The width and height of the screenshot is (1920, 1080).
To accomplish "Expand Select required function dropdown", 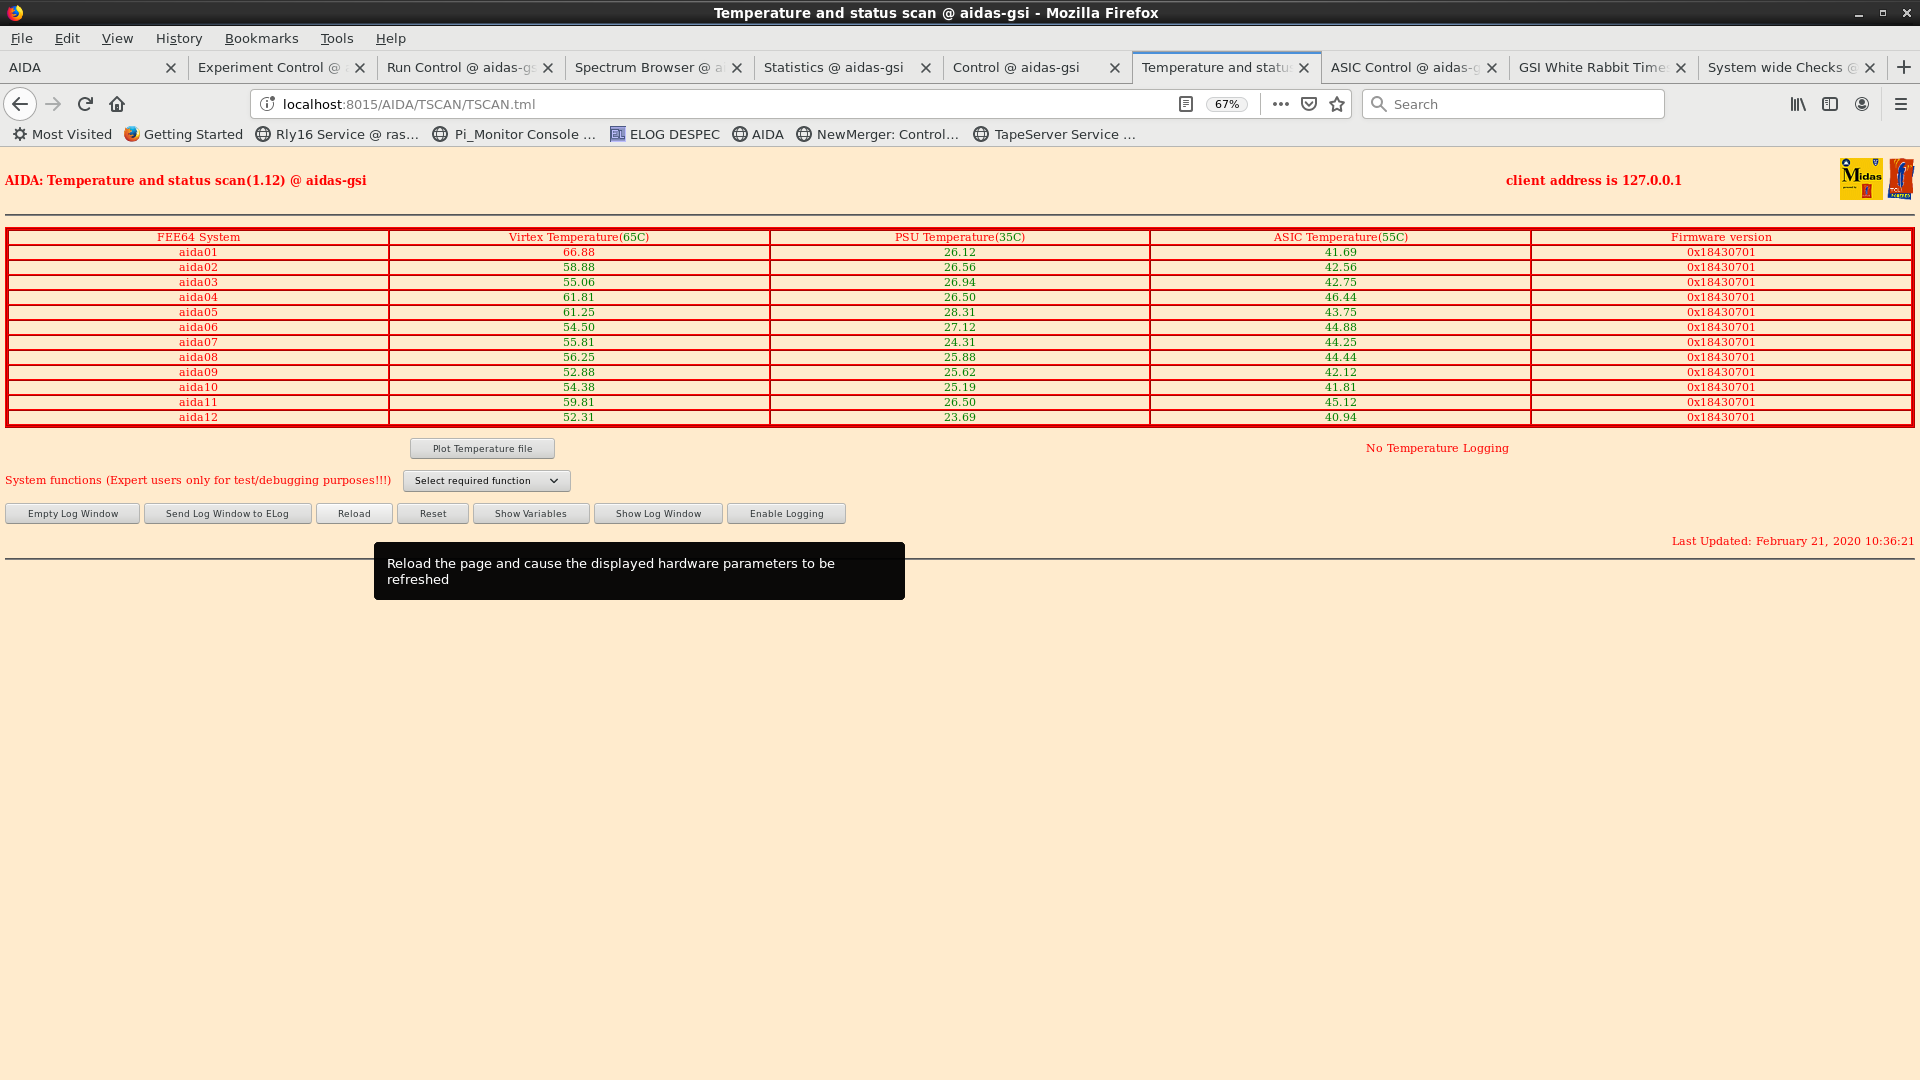I will pos(487,481).
